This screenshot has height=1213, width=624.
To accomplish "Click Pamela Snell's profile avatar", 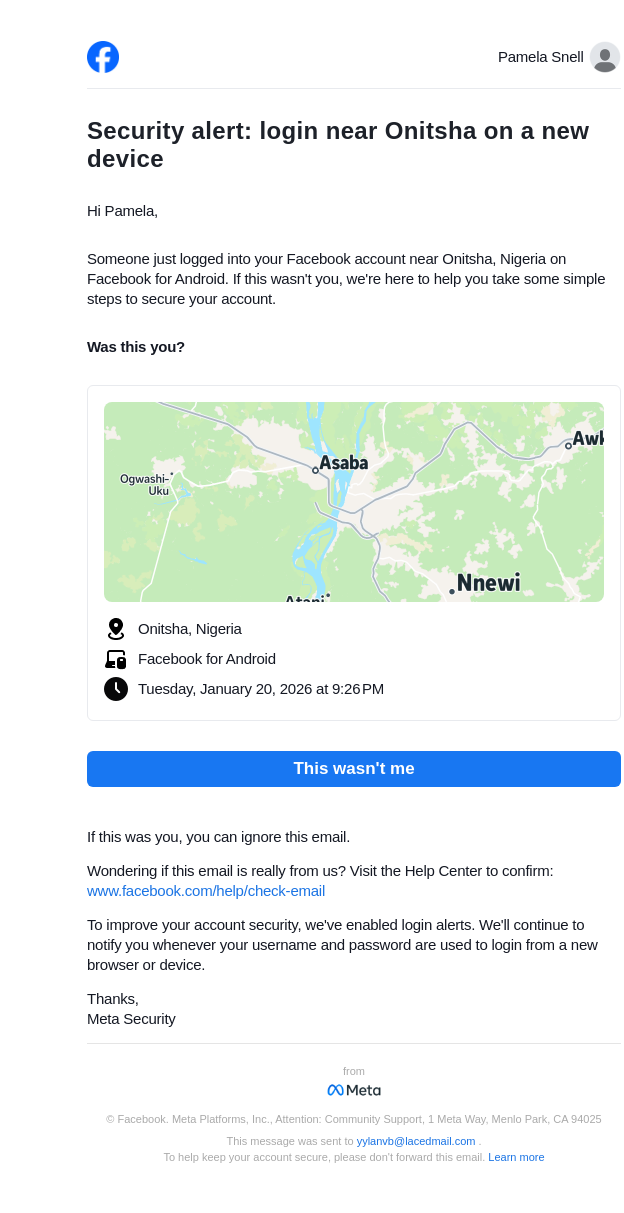I will pyautogui.click(x=604, y=57).
